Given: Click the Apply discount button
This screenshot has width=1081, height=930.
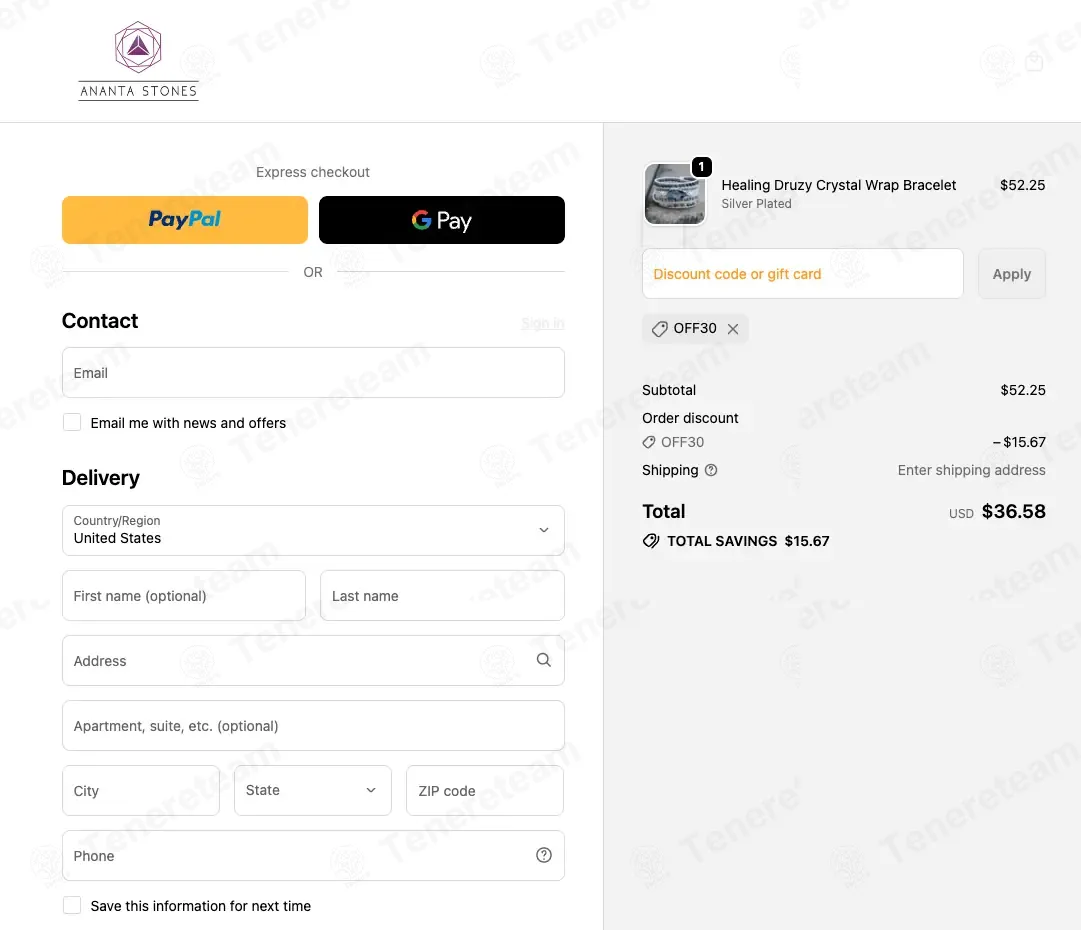Looking at the screenshot, I should tap(1011, 274).
